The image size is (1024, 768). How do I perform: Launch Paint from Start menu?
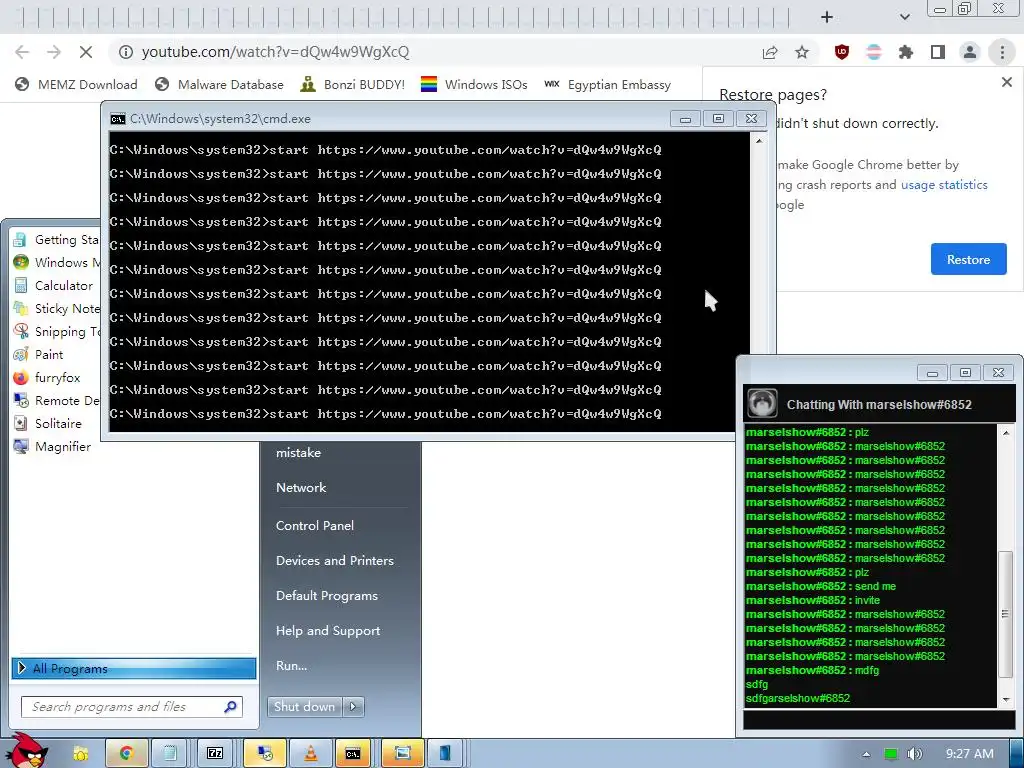point(39,355)
